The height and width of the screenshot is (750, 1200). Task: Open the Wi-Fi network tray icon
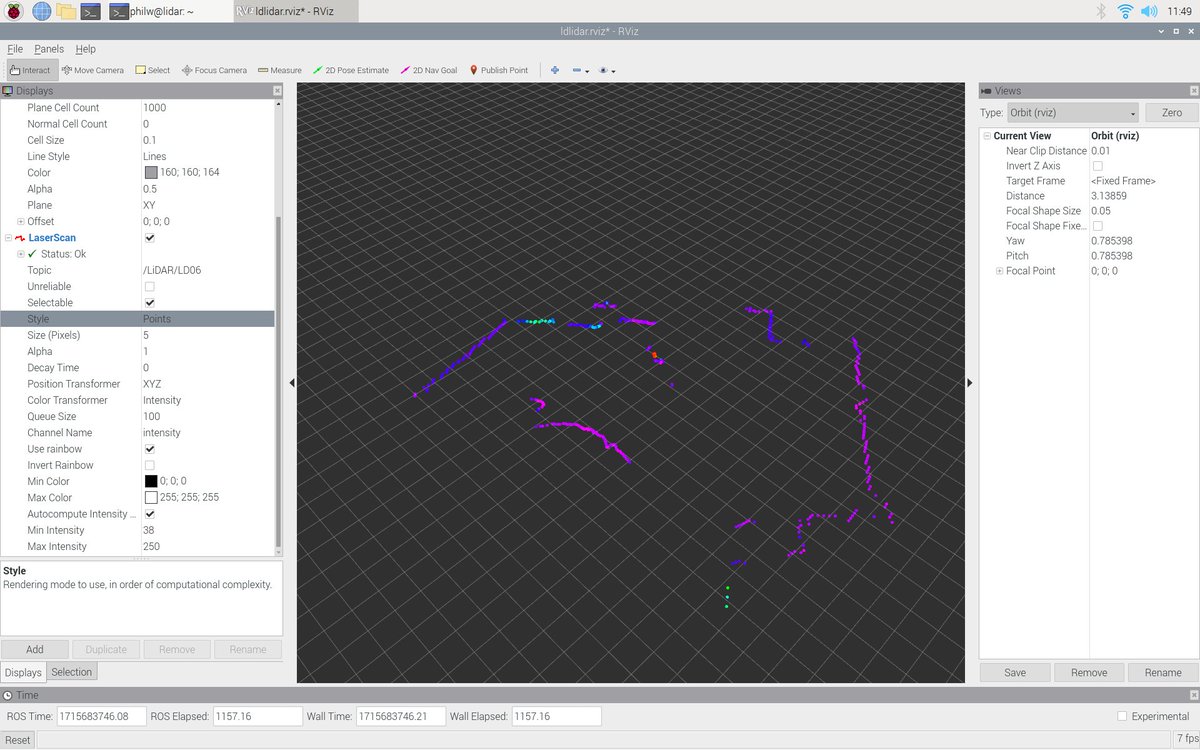[x=1125, y=11]
